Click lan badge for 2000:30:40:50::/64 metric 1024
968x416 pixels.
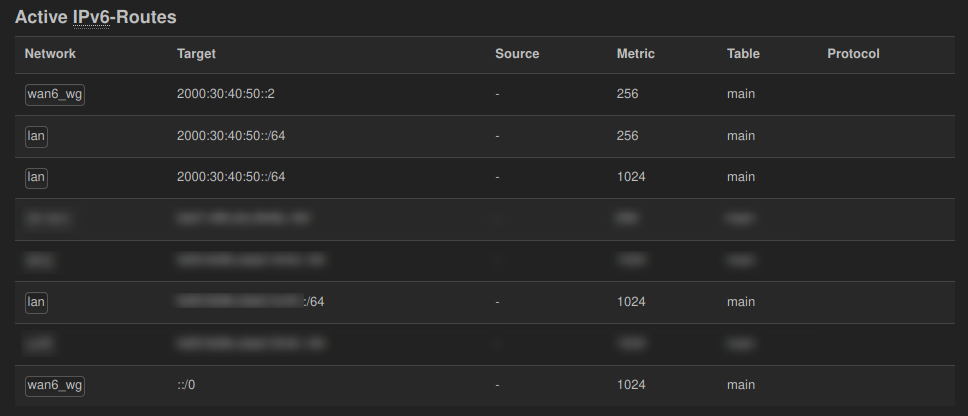click(37, 177)
